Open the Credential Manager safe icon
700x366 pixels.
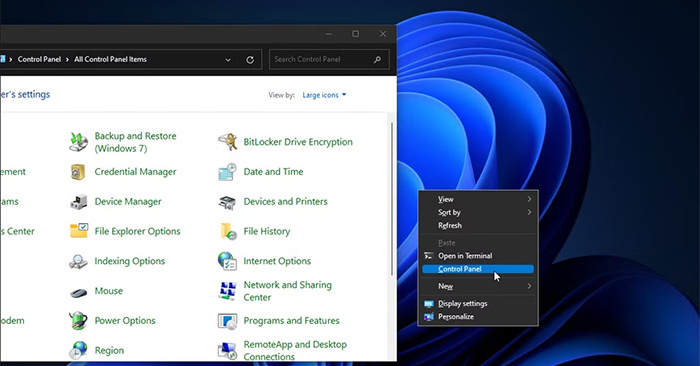point(78,172)
